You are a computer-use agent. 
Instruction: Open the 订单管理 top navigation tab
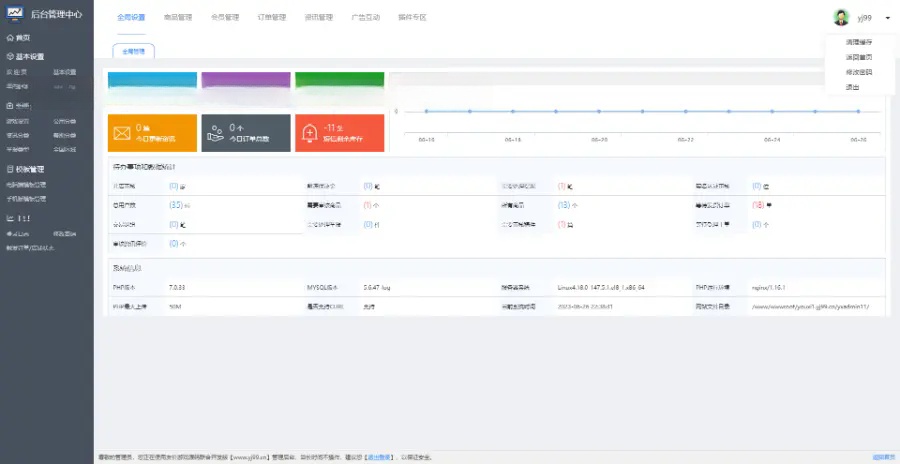[271, 17]
